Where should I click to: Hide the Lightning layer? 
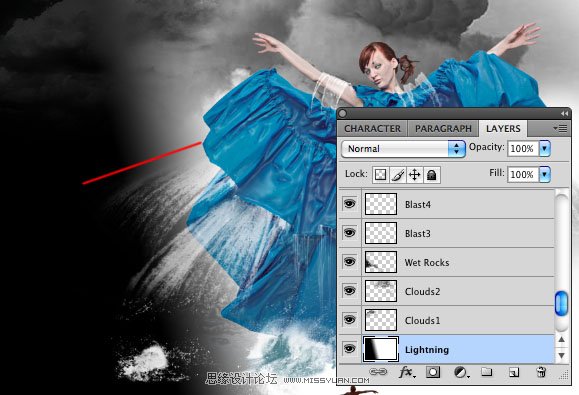[349, 348]
